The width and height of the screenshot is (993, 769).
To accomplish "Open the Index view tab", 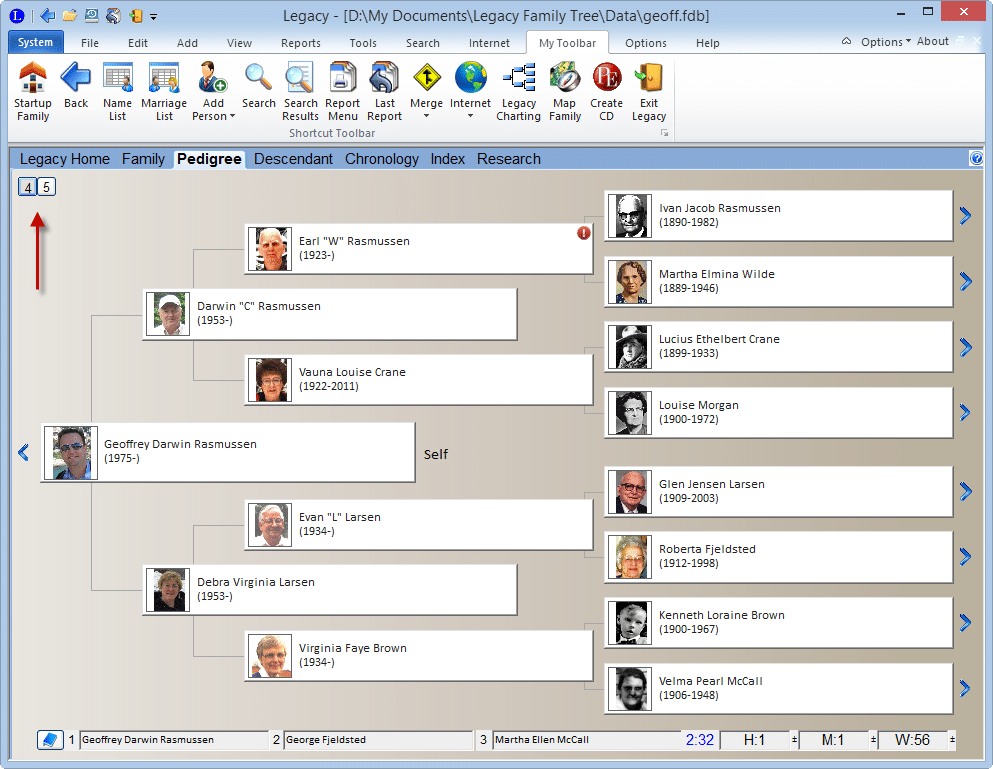I will coord(448,159).
